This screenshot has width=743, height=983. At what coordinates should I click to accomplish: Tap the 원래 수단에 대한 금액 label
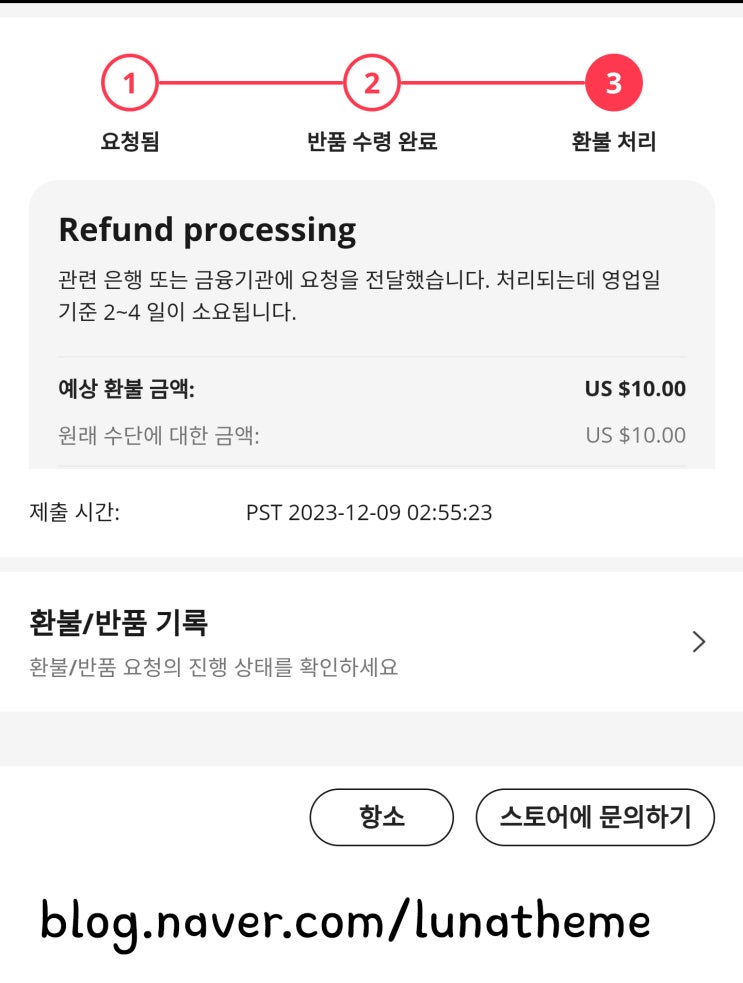(159, 436)
